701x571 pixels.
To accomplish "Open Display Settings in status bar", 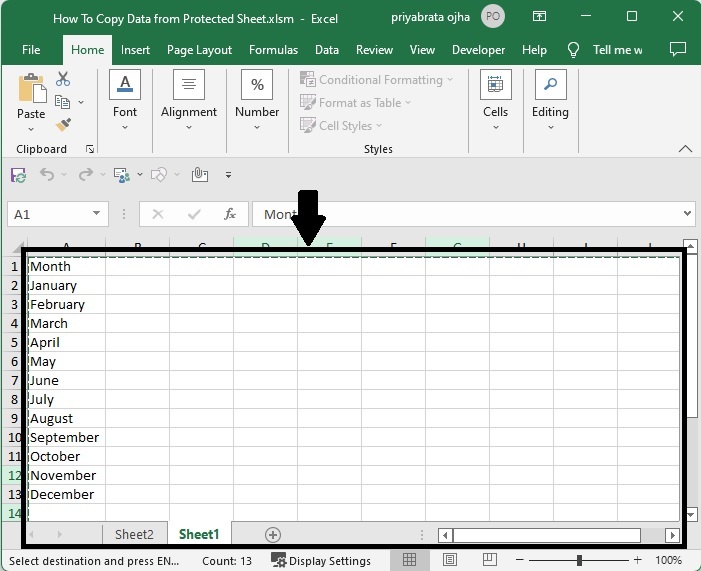I will pos(321,561).
